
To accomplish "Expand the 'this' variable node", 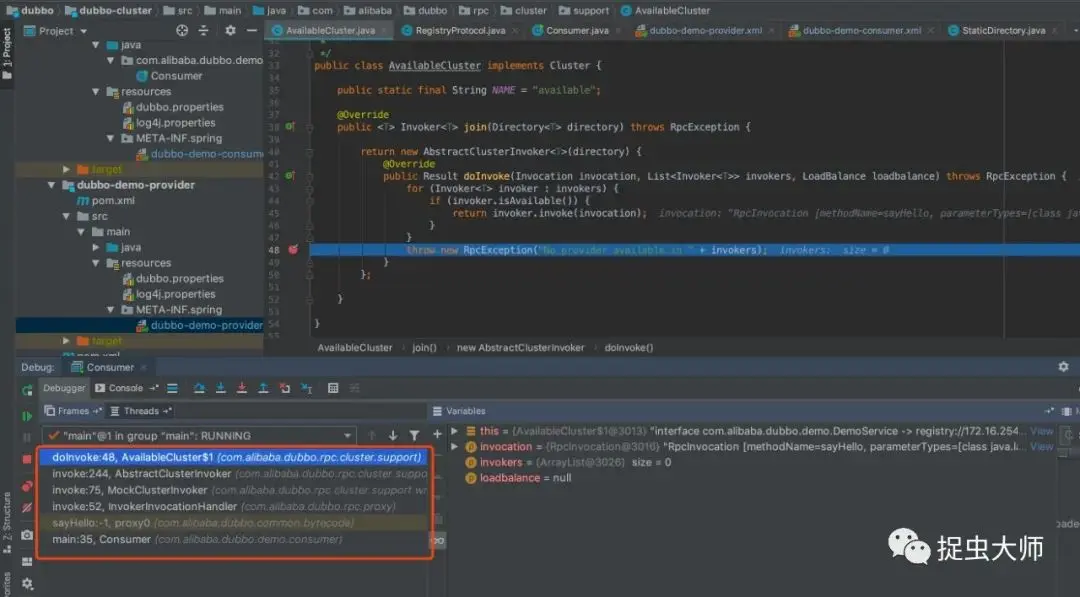I will point(455,431).
